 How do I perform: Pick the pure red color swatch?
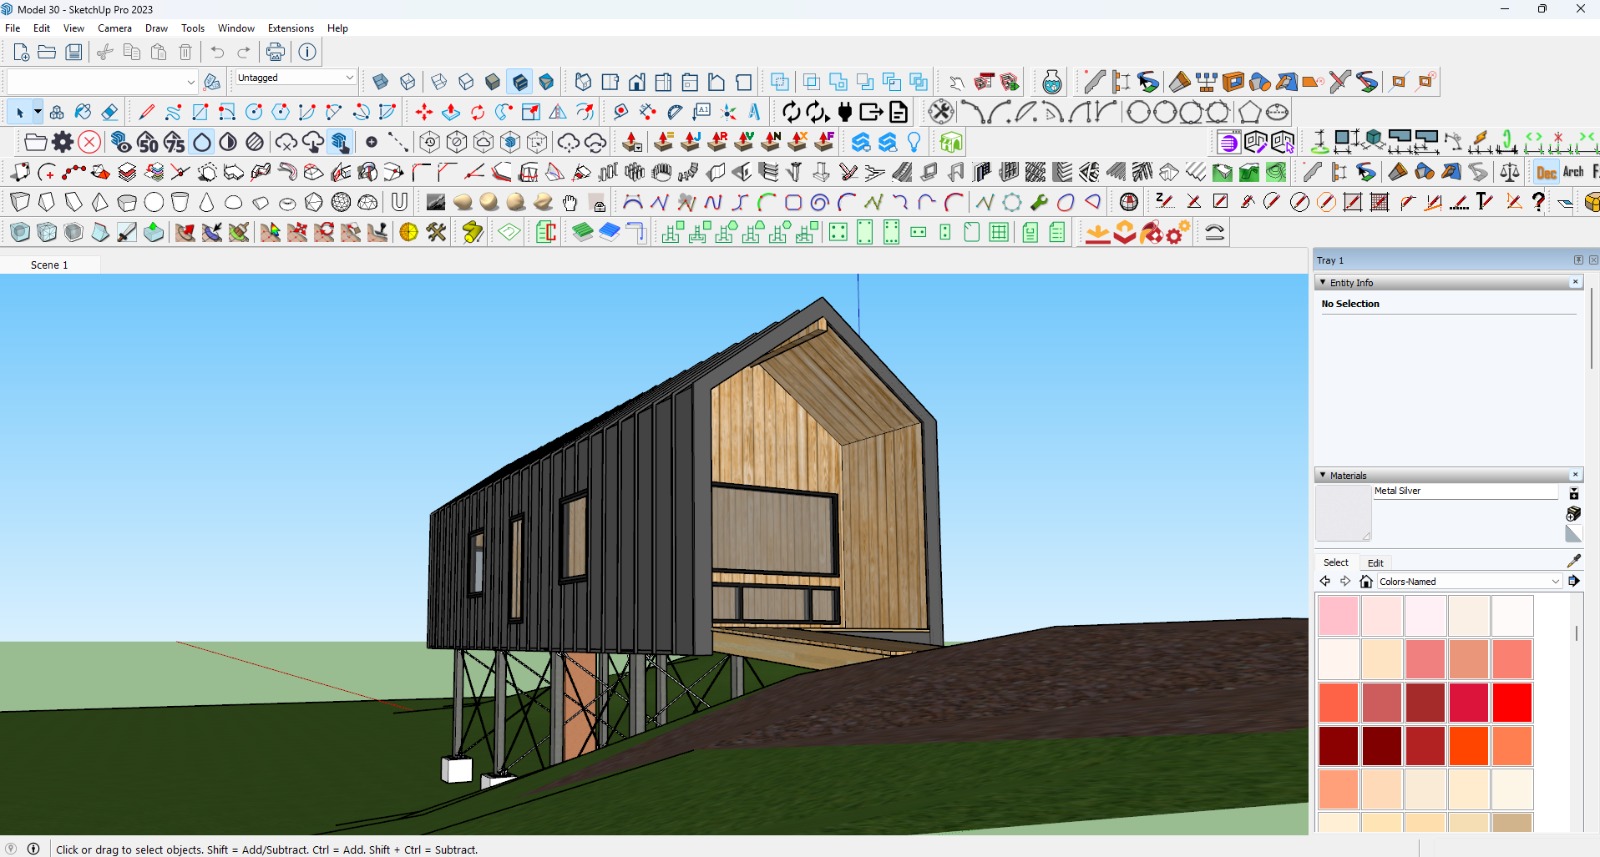[1512, 703]
